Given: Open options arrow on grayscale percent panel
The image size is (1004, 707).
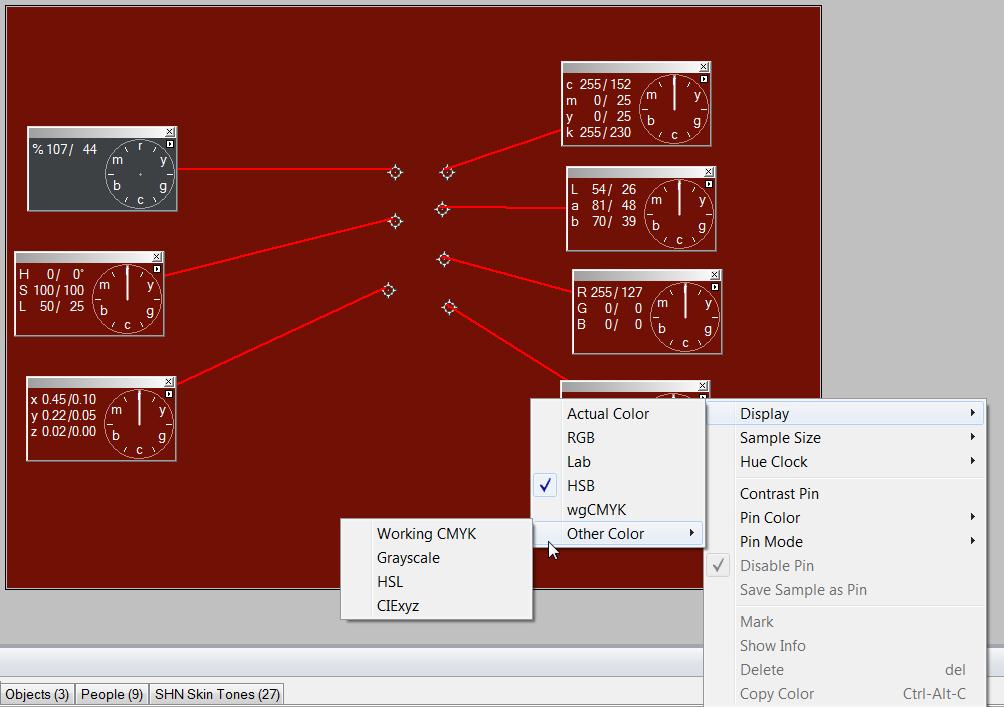Looking at the screenshot, I should click(170, 144).
